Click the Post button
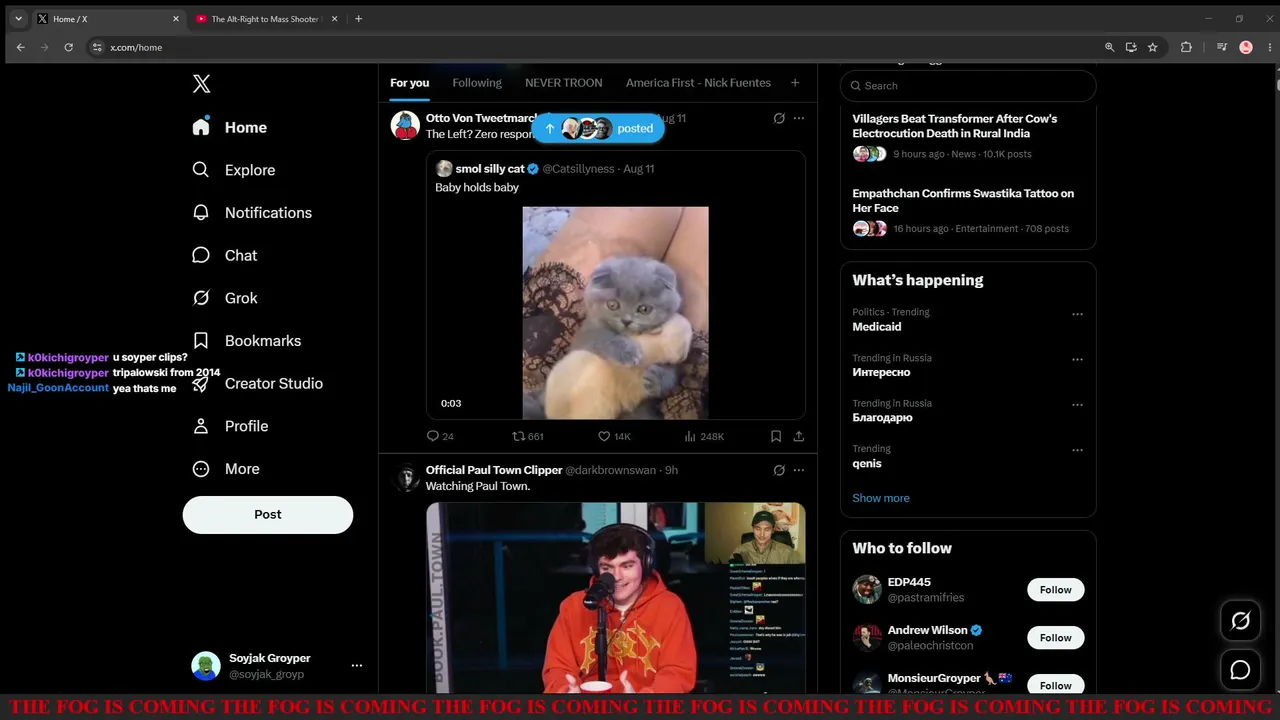The width and height of the screenshot is (1280, 720). coord(268,515)
